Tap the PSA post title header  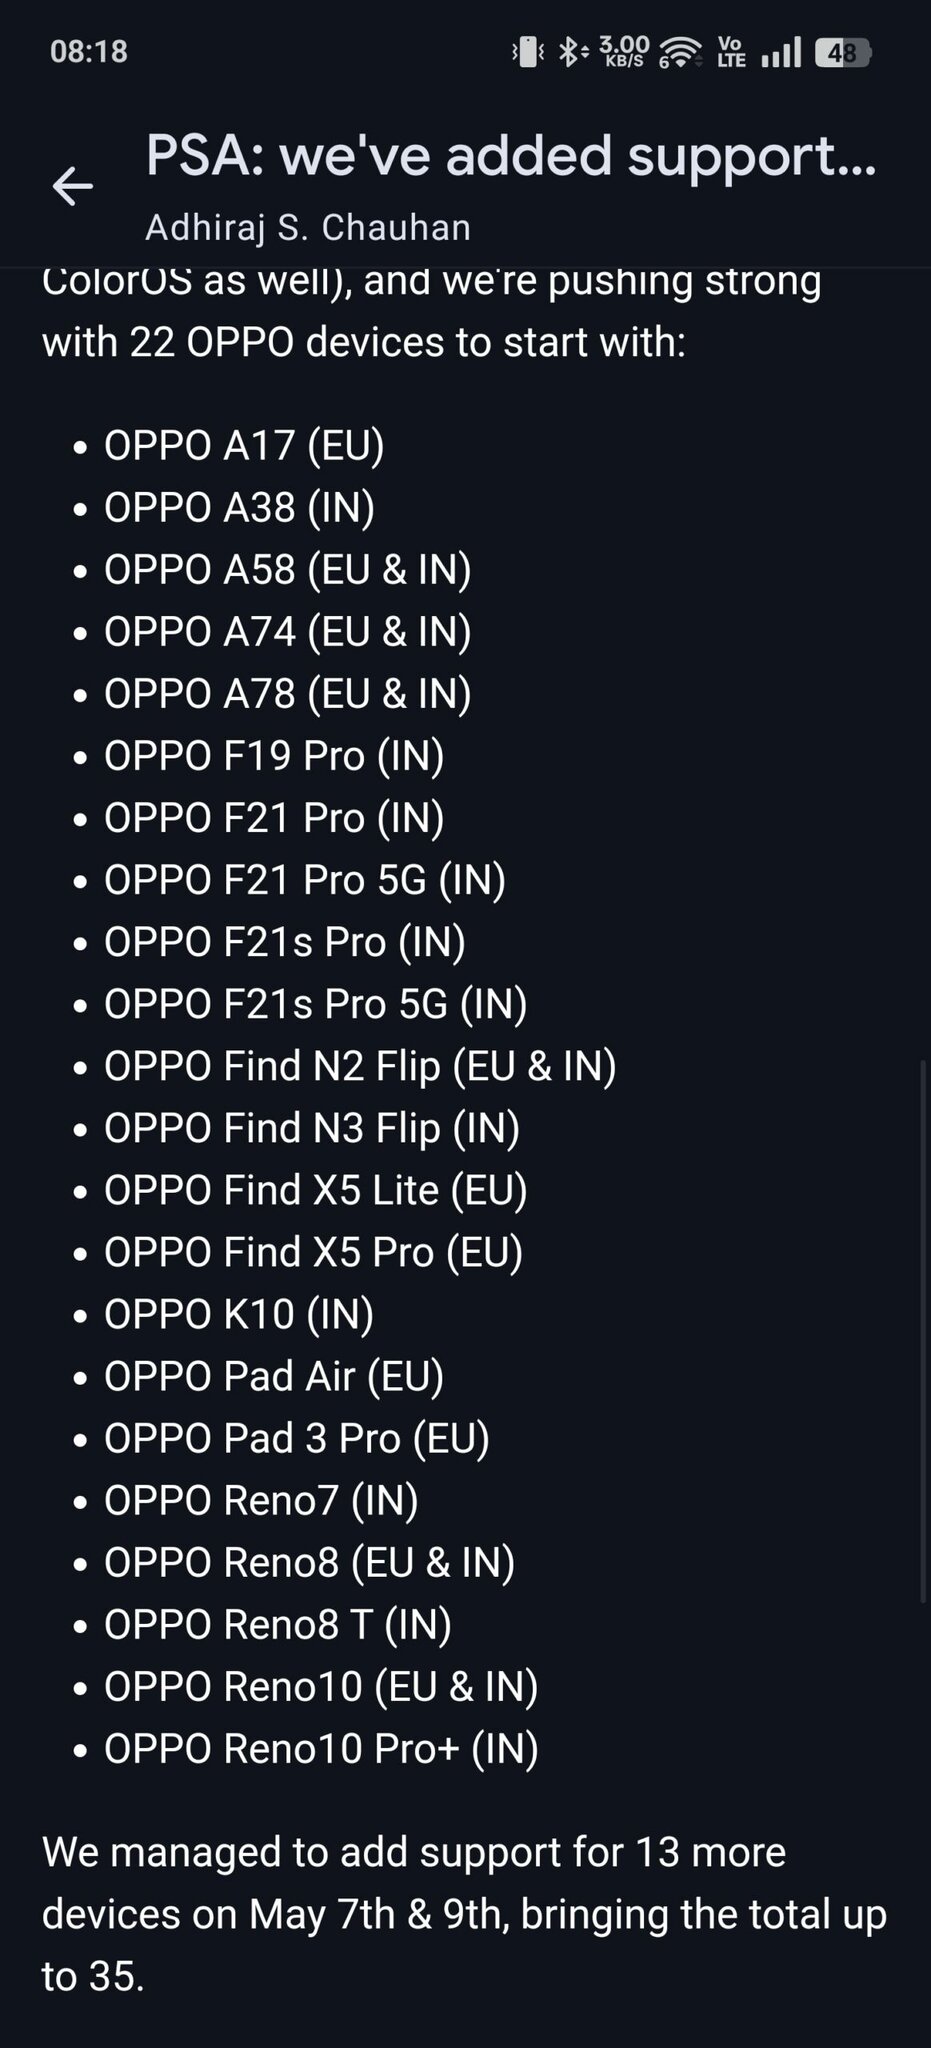pos(512,157)
